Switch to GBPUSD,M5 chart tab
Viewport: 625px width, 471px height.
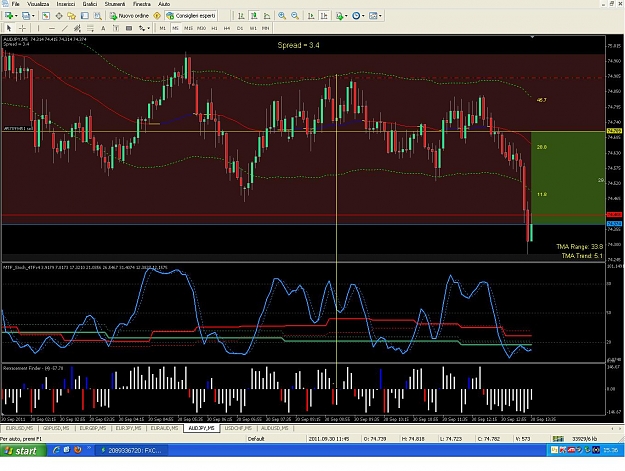(56, 428)
